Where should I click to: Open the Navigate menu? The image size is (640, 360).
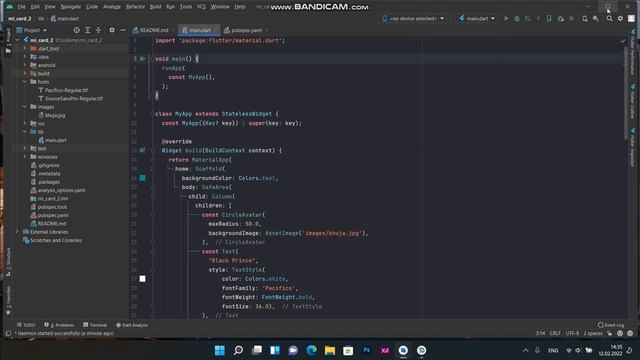[x=71, y=7]
